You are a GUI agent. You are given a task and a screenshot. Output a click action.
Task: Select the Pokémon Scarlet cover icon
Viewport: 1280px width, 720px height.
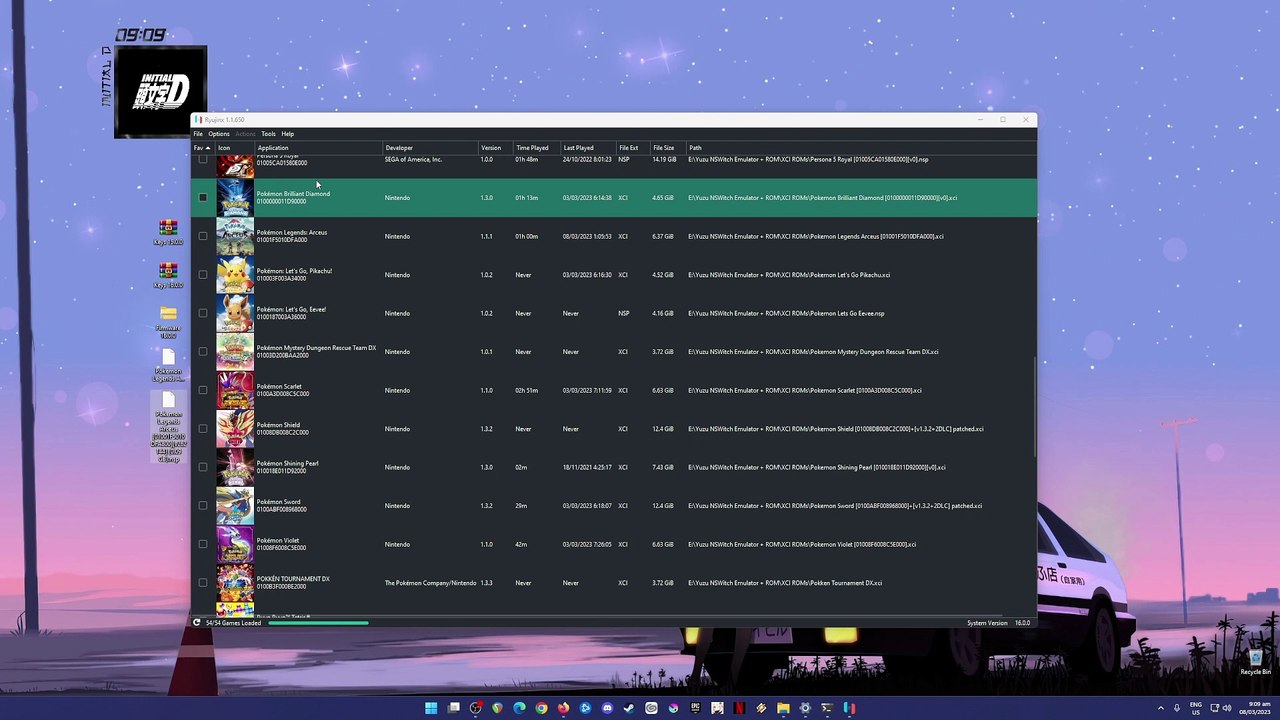235,390
